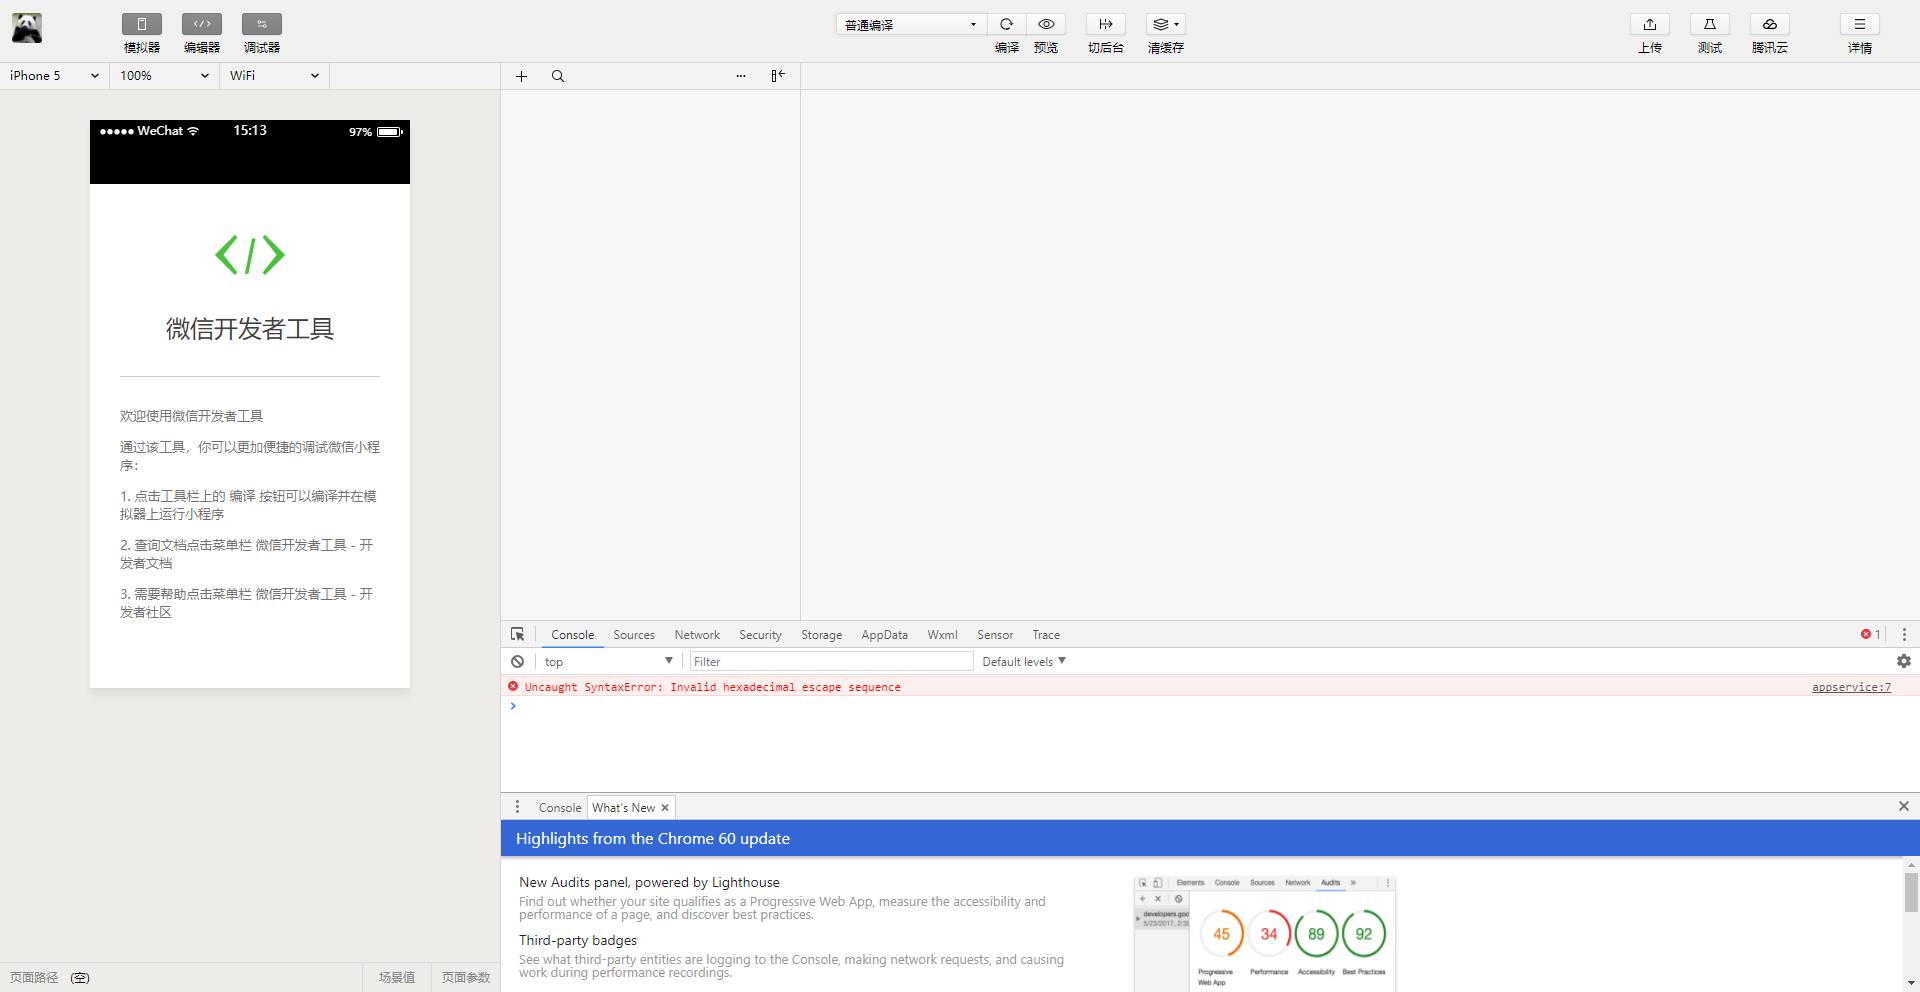The width and height of the screenshot is (1920, 992).
Task: Open the 详情 details menu icon
Action: (1860, 24)
